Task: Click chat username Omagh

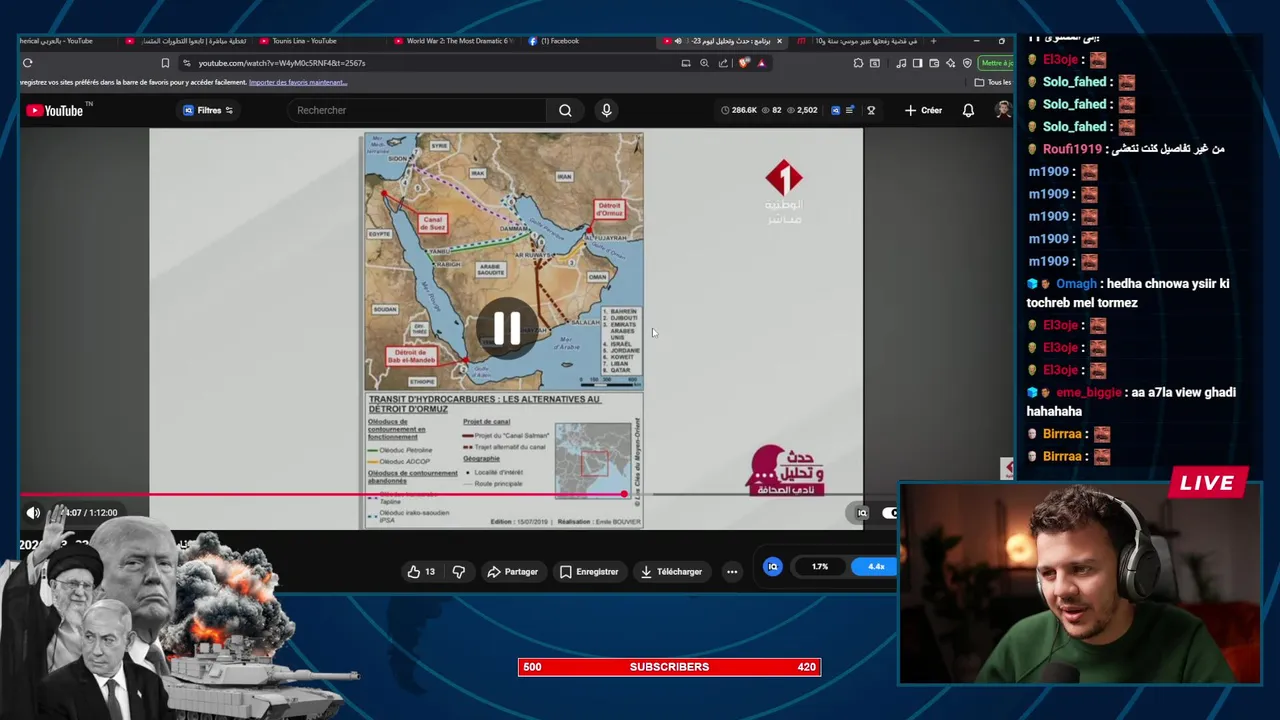Action: click(x=1076, y=284)
